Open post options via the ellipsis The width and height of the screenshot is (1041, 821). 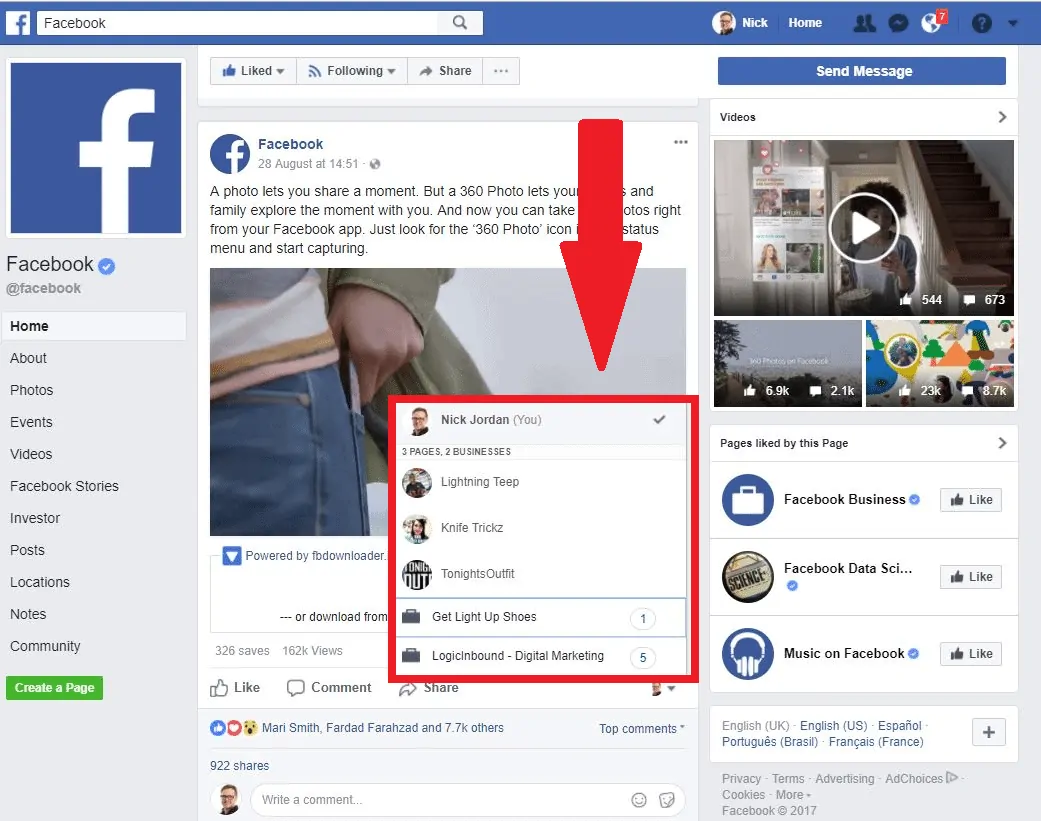click(x=681, y=142)
